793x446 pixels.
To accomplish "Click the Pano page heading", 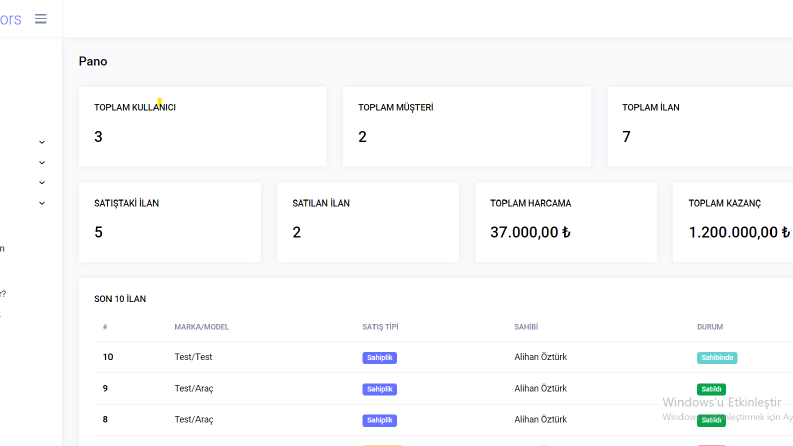I will 93,61.
